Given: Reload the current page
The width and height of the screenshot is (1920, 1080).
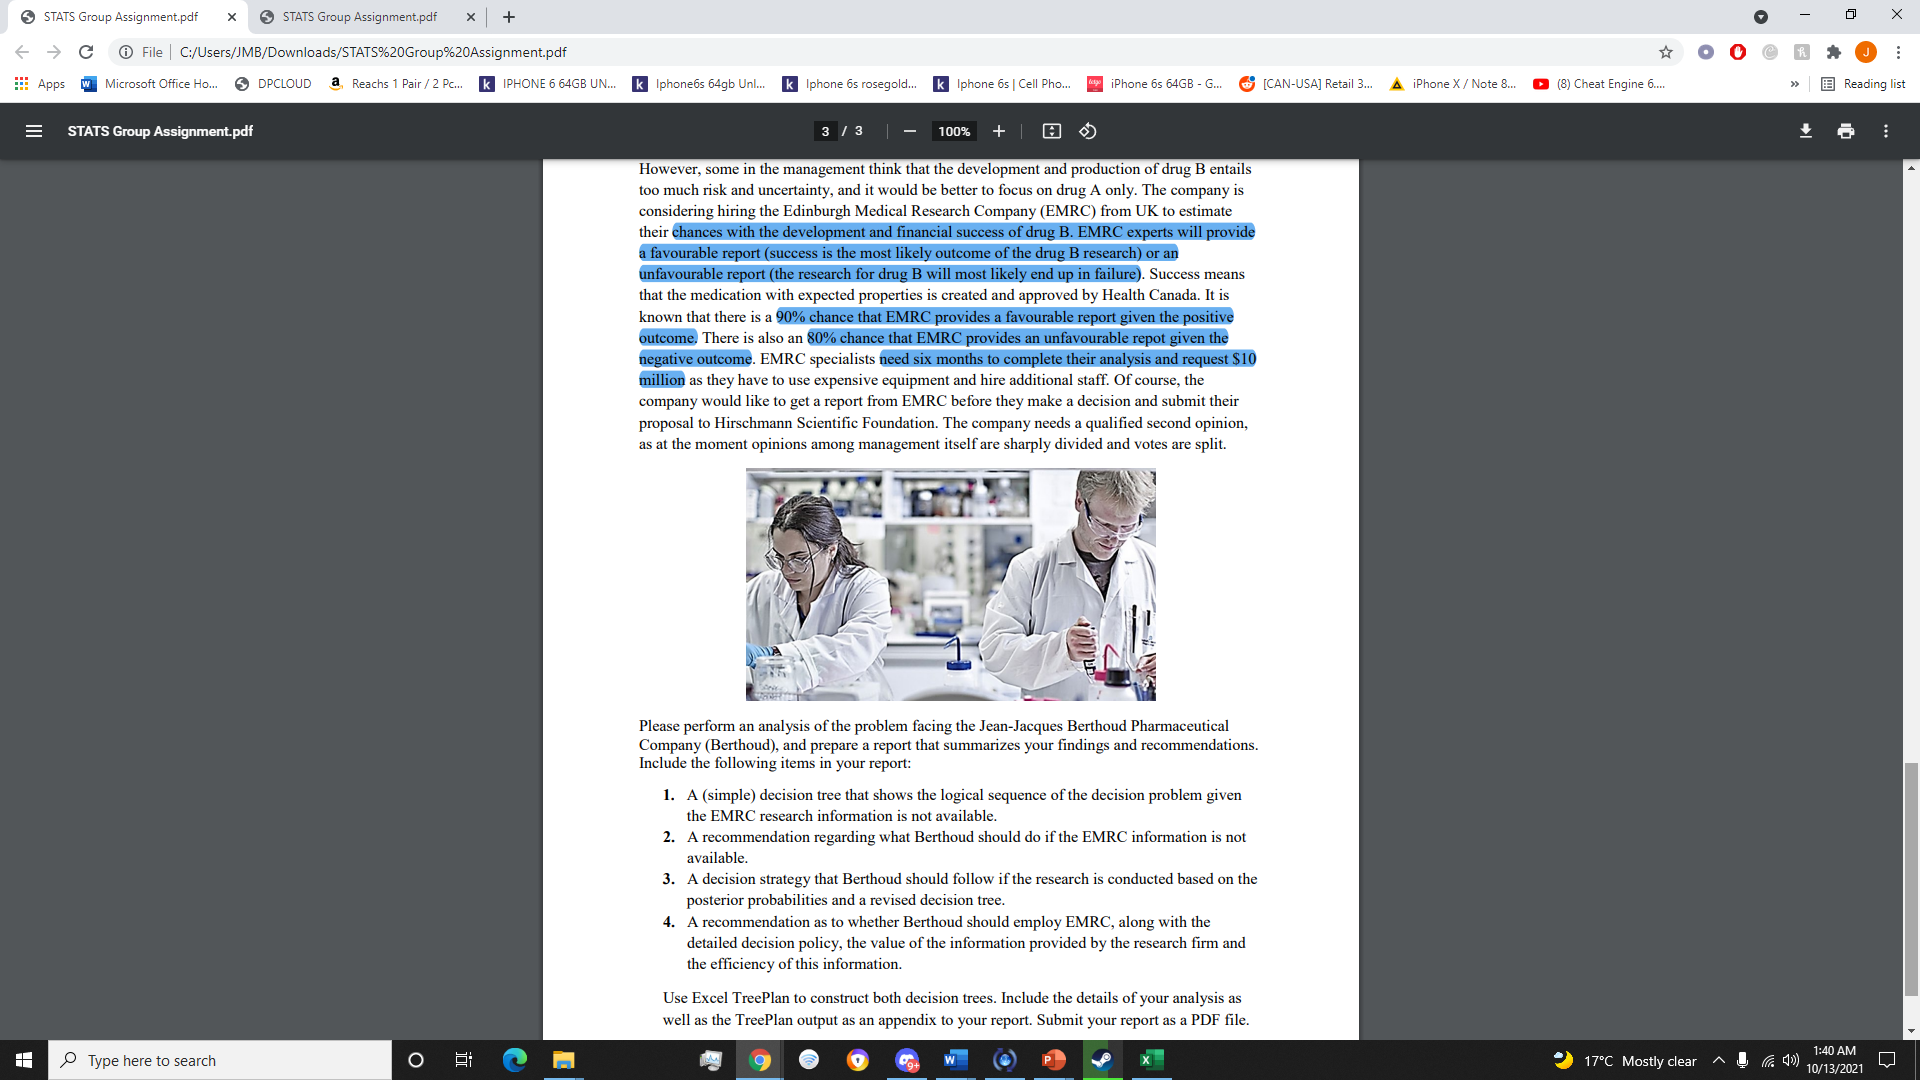Looking at the screenshot, I should (86, 52).
